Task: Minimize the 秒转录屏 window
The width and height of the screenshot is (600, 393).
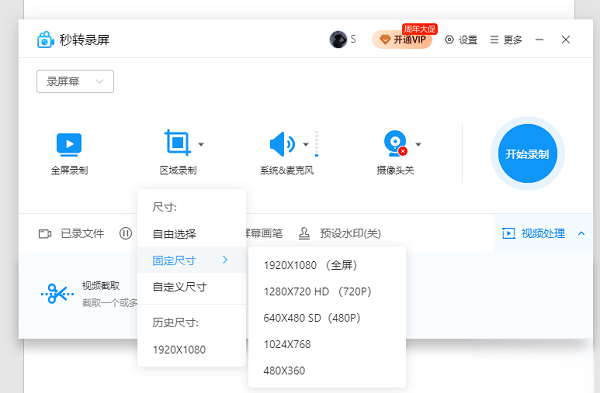Action: pos(540,40)
